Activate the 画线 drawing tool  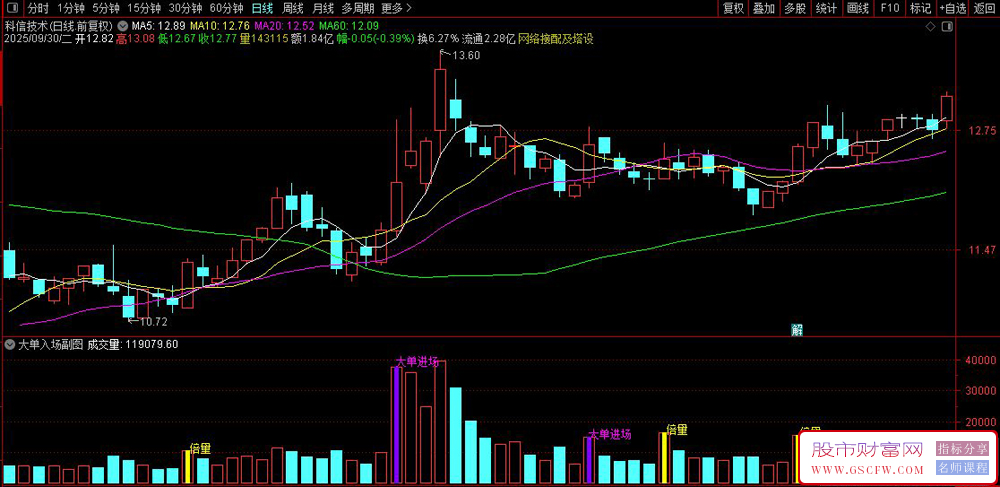click(858, 8)
